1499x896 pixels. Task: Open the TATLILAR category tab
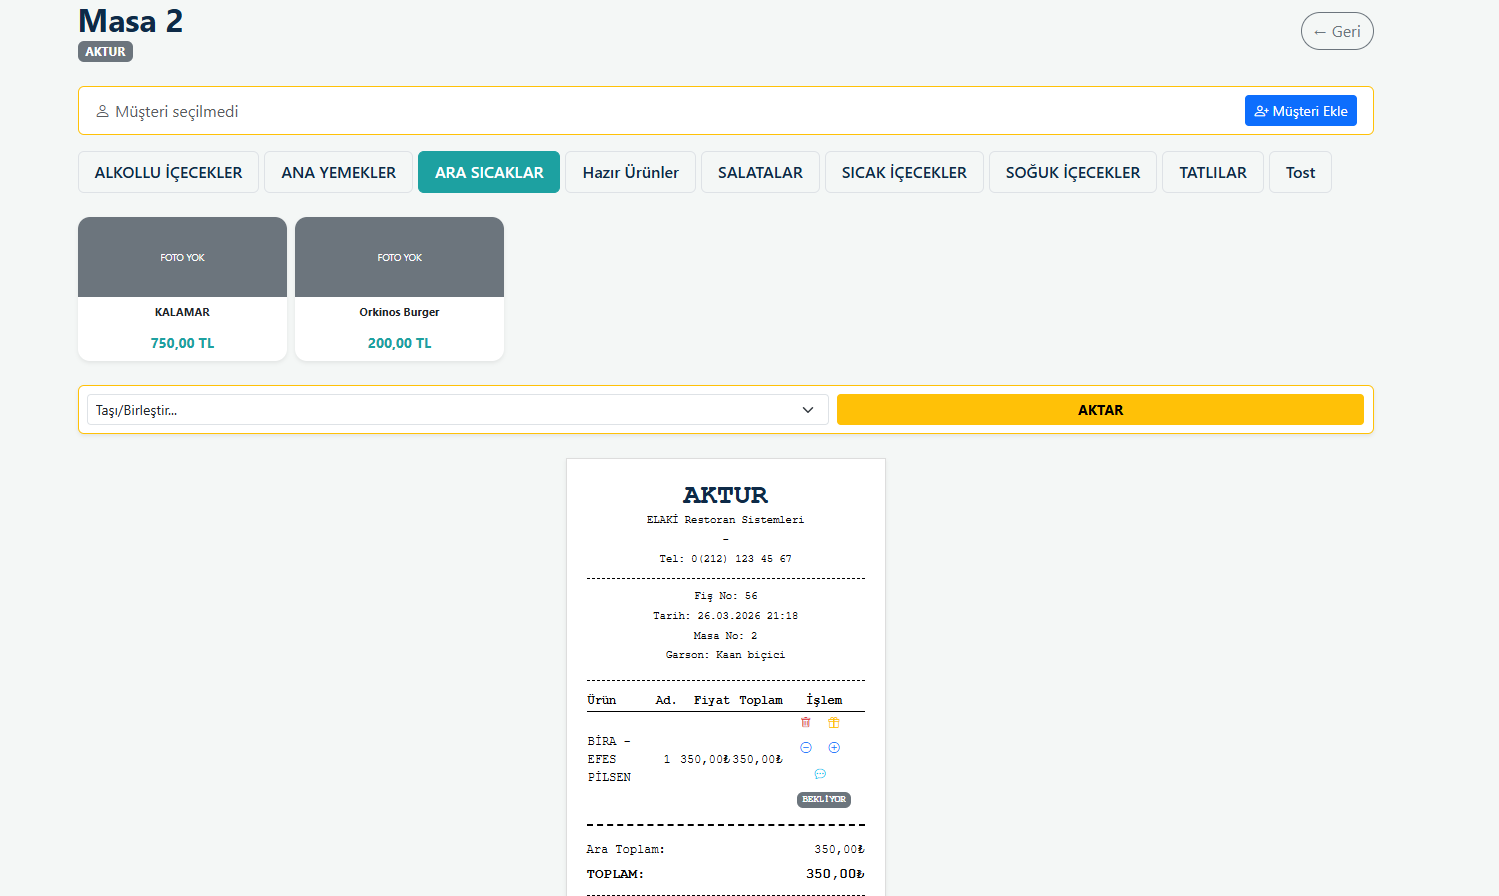click(x=1212, y=172)
